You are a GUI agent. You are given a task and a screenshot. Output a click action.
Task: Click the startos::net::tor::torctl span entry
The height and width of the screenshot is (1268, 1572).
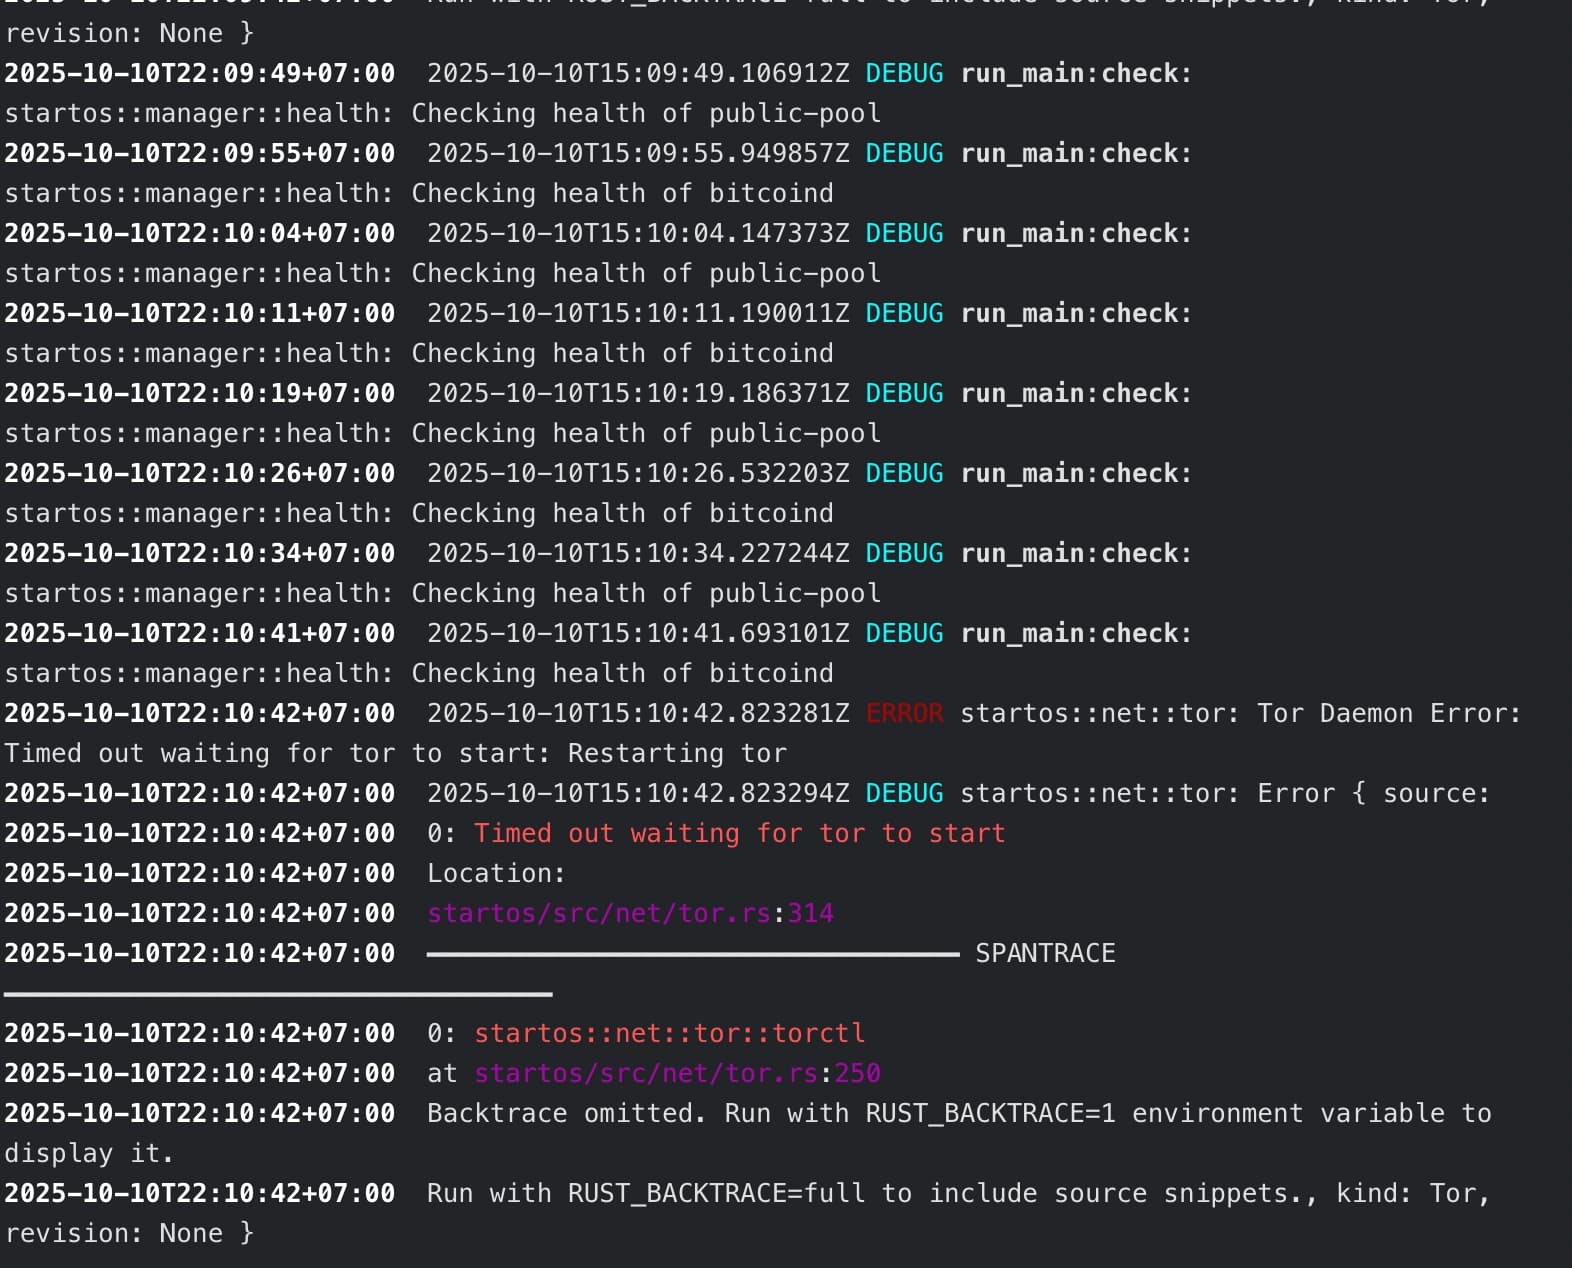[669, 1033]
